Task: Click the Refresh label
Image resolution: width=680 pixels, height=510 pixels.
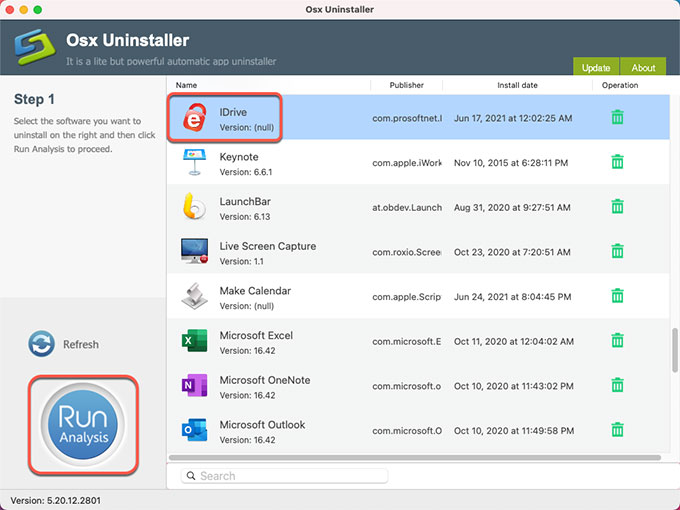Action: click(x=81, y=344)
